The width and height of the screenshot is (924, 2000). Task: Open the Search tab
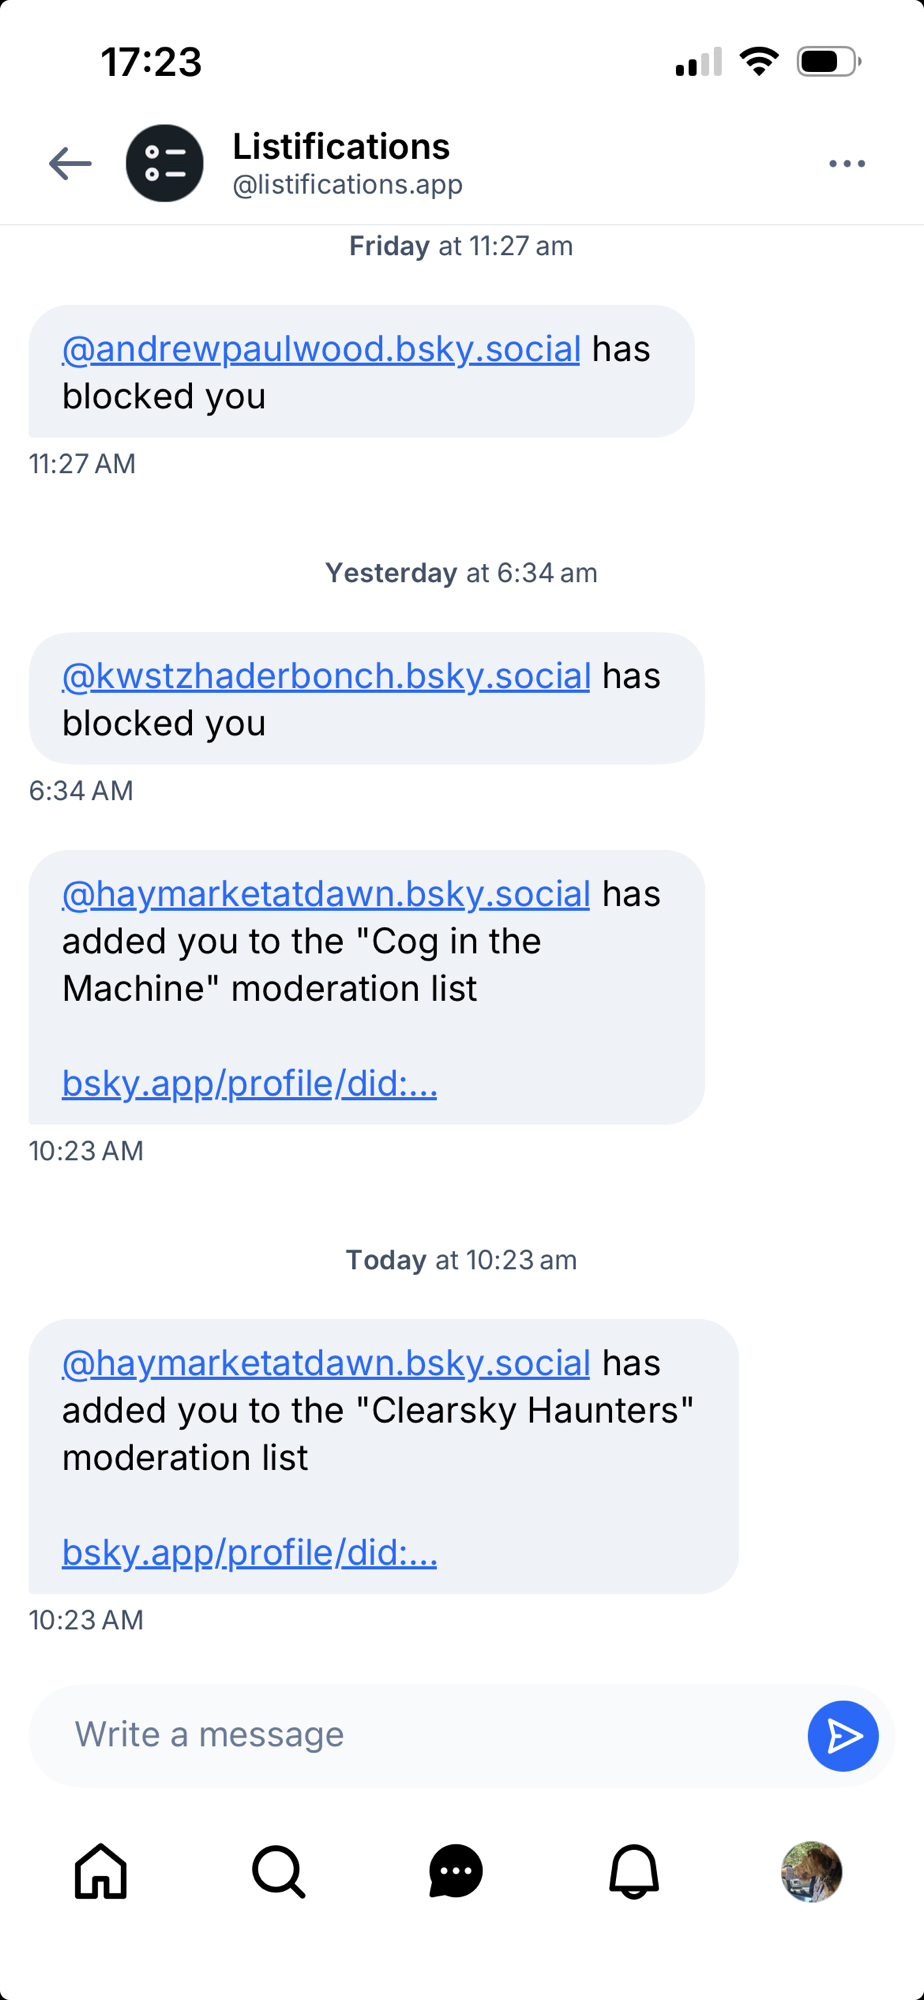click(278, 1871)
